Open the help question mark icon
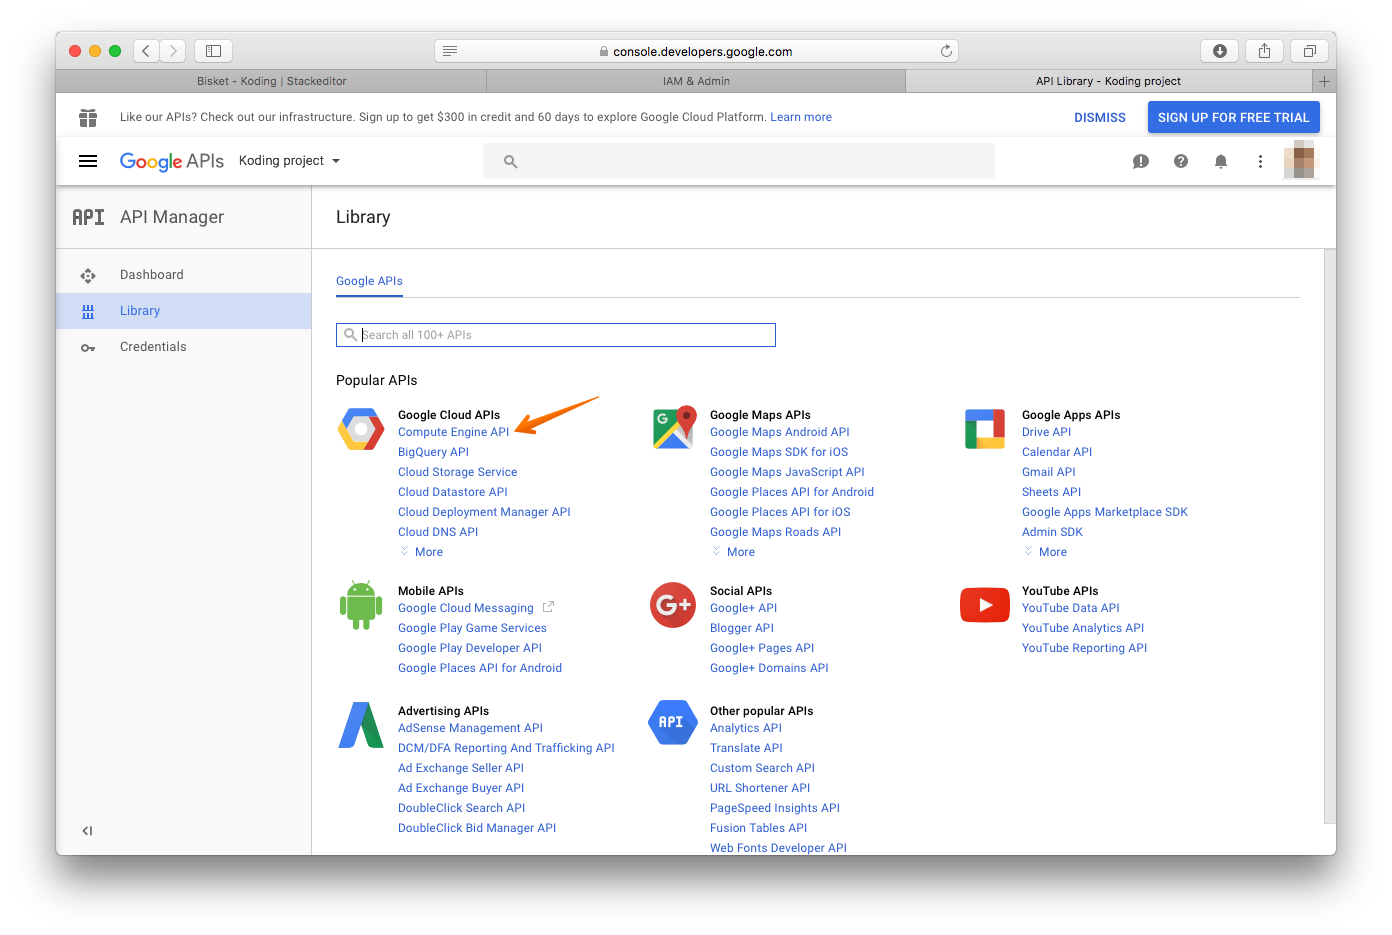The width and height of the screenshot is (1392, 935). (1181, 161)
